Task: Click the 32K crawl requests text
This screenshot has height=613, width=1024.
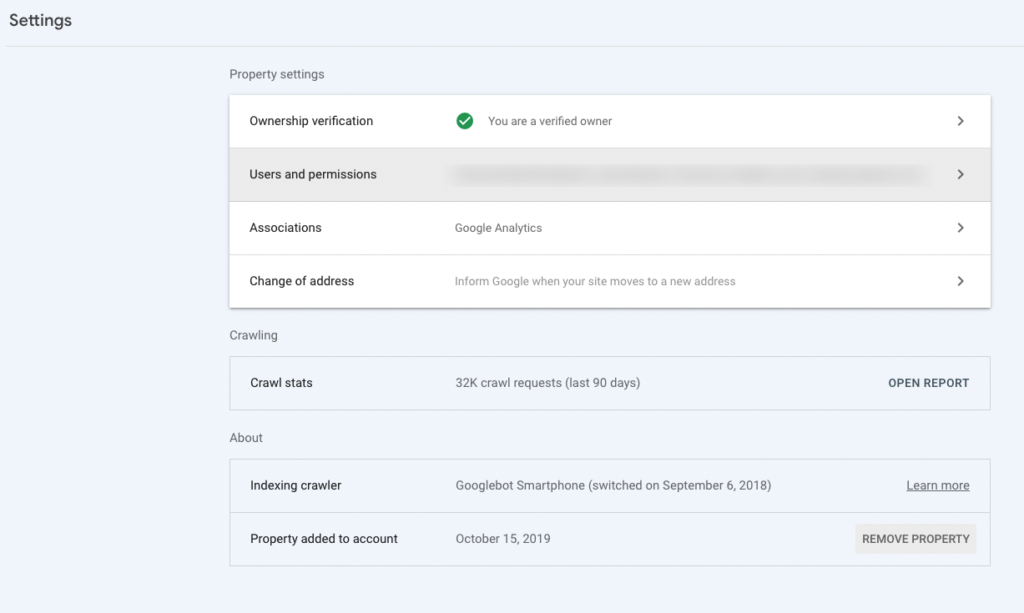Action: click(547, 383)
